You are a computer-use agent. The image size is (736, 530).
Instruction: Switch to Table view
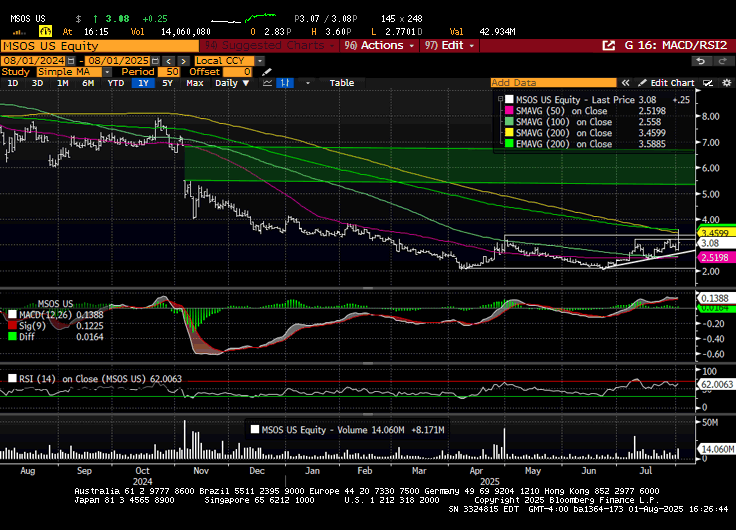coord(342,83)
